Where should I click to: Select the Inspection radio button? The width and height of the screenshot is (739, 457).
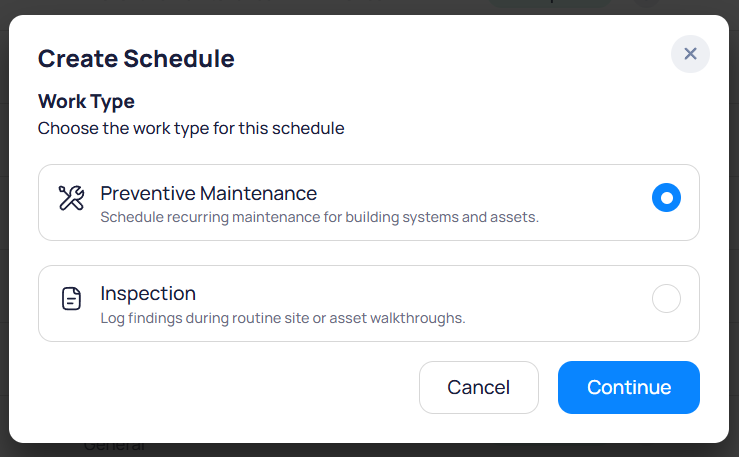point(666,299)
